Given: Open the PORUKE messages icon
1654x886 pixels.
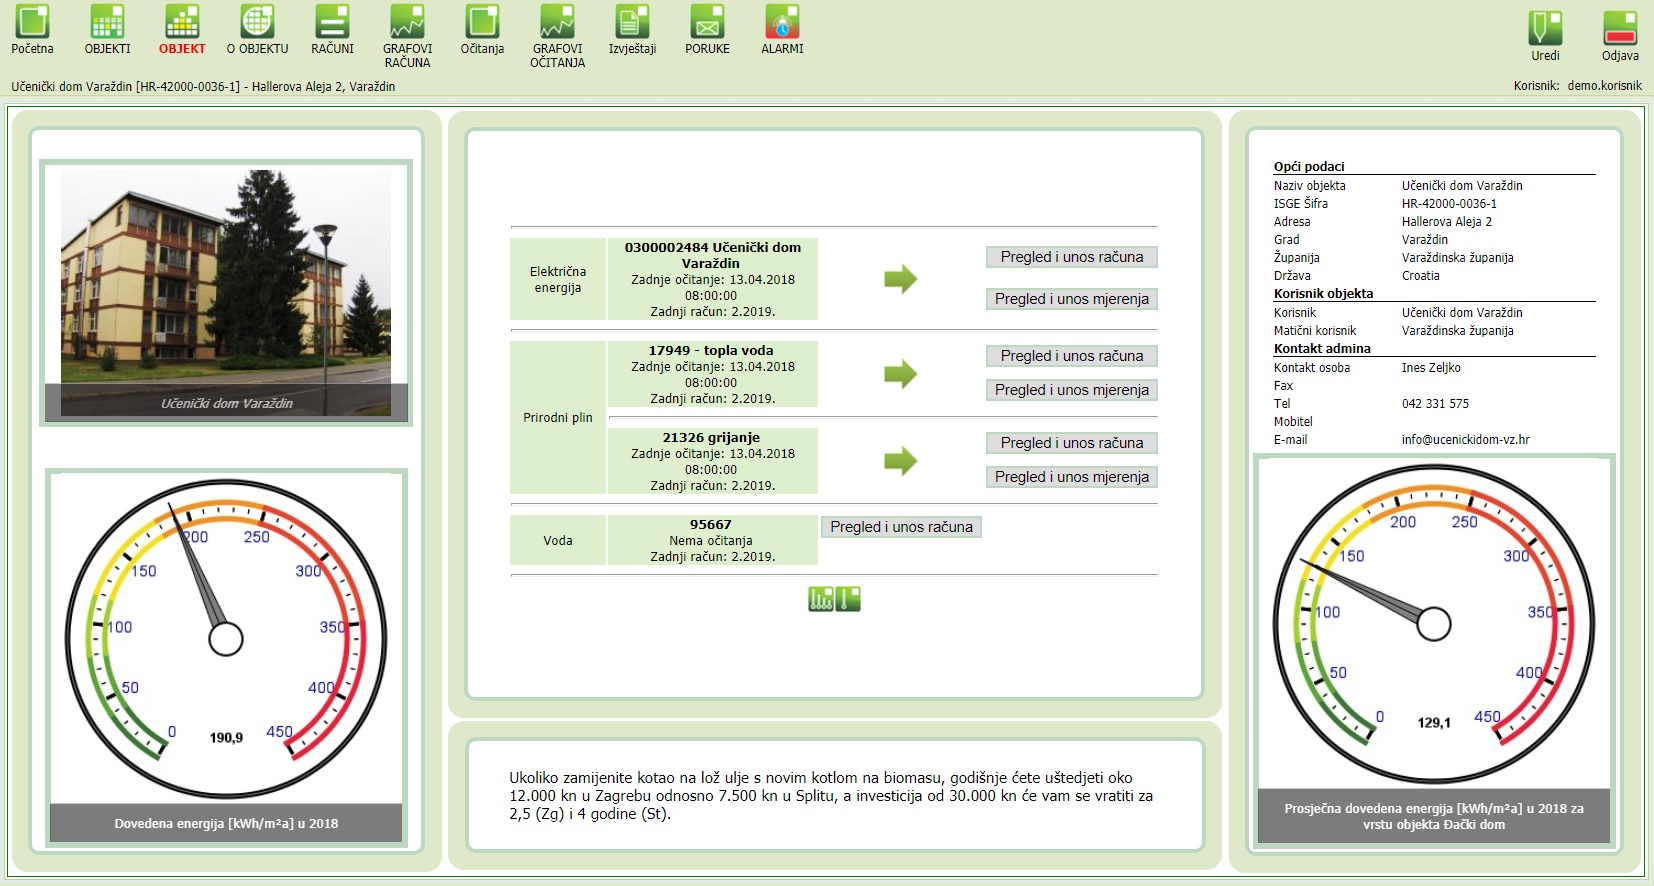Looking at the screenshot, I should [x=707, y=22].
